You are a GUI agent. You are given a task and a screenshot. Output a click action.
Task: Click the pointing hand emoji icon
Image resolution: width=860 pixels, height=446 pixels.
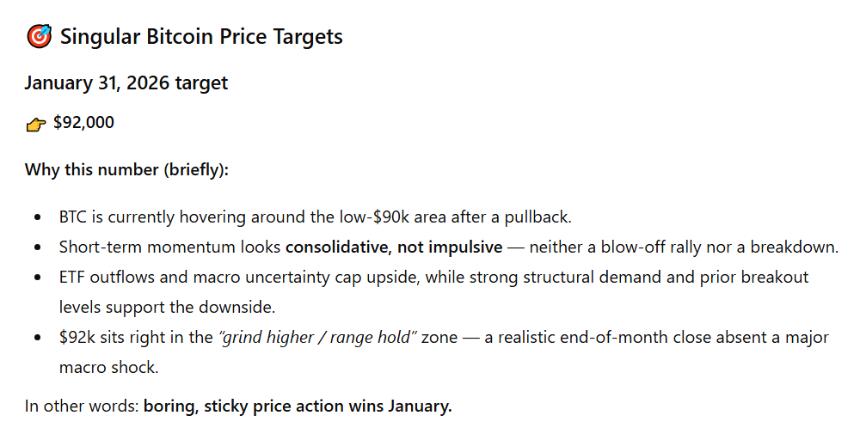point(35,124)
